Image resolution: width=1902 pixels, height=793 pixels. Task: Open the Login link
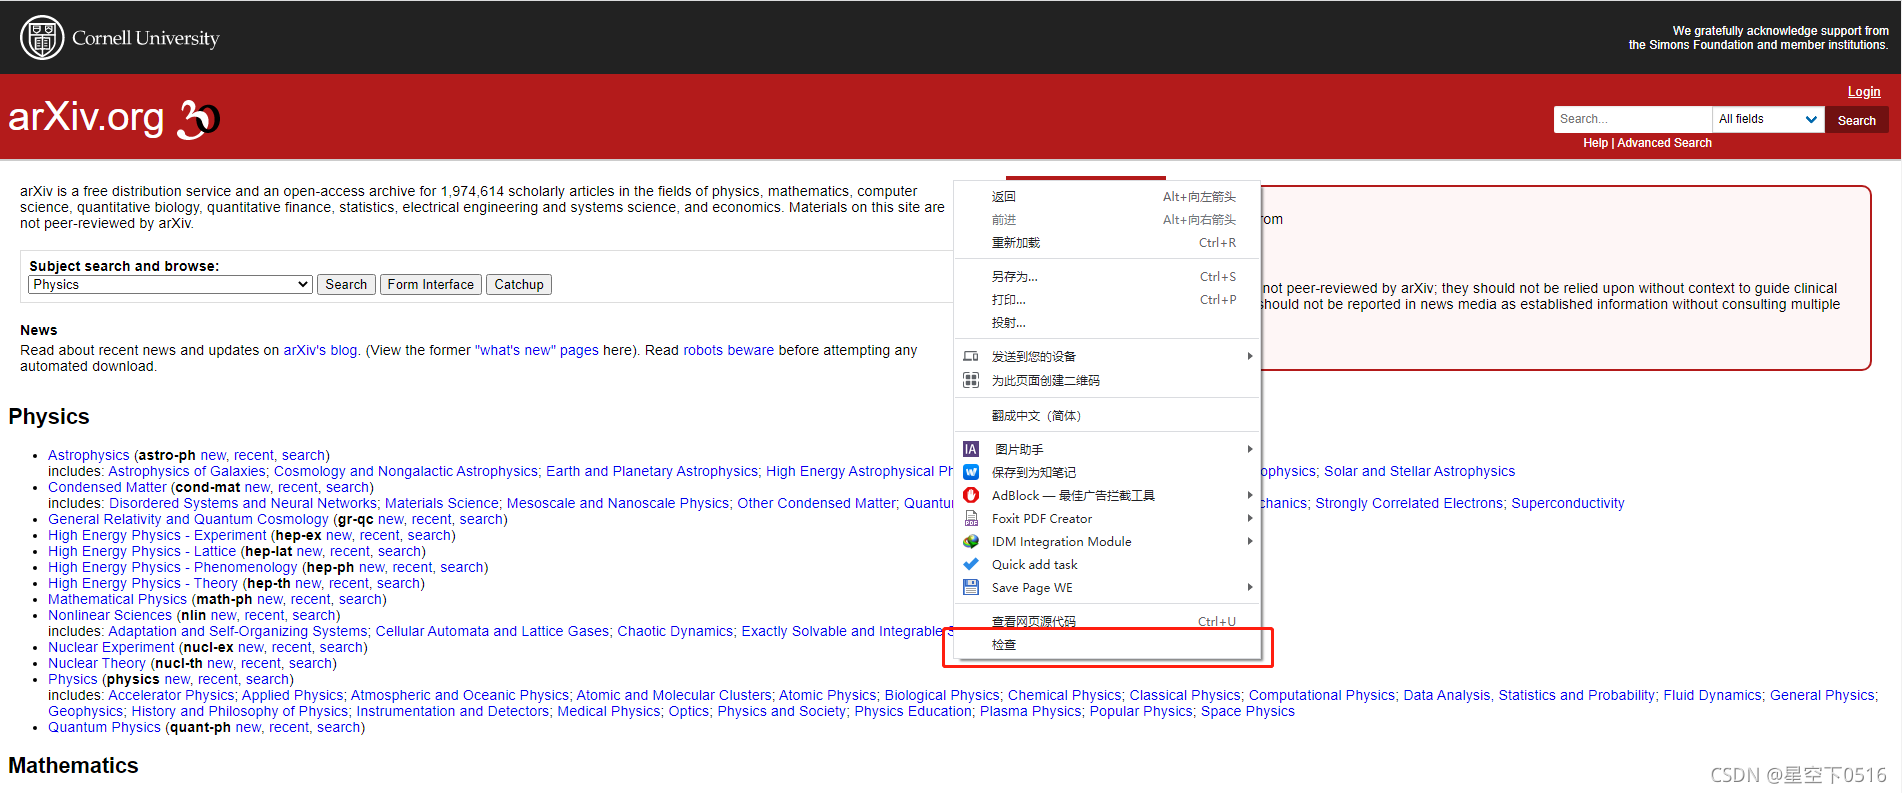point(1864,91)
